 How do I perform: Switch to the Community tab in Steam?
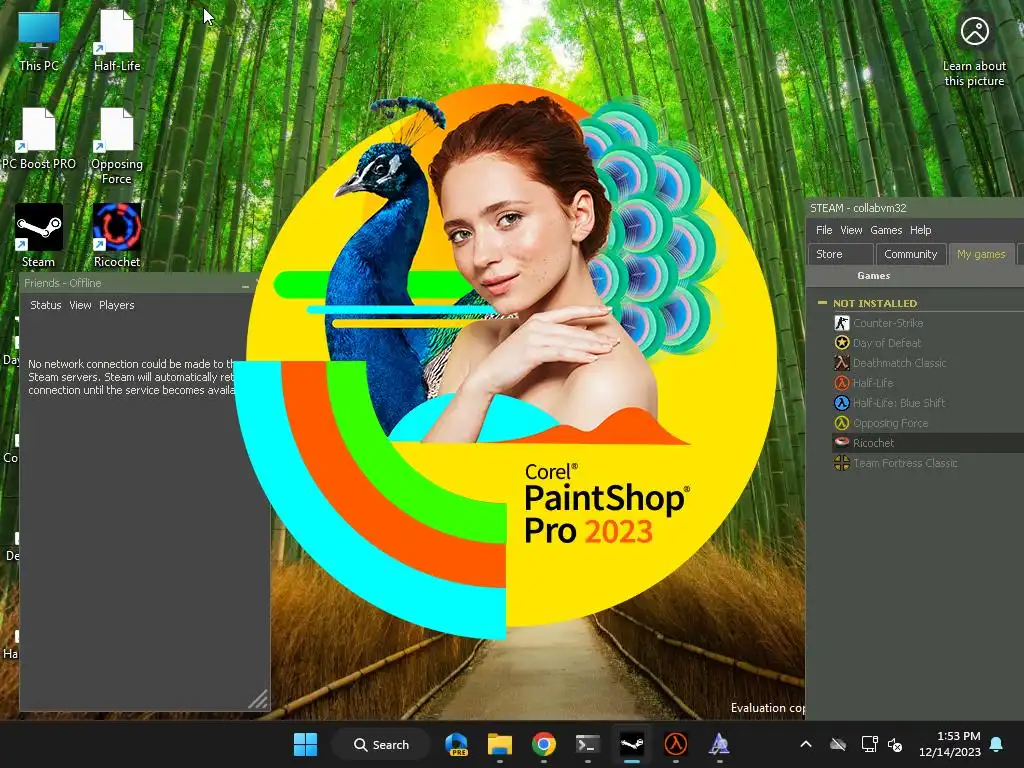[x=910, y=254]
